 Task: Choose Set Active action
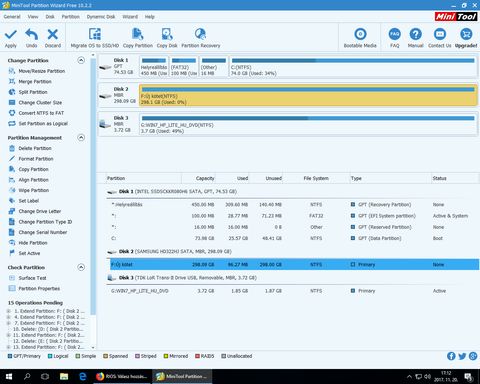coord(29,253)
